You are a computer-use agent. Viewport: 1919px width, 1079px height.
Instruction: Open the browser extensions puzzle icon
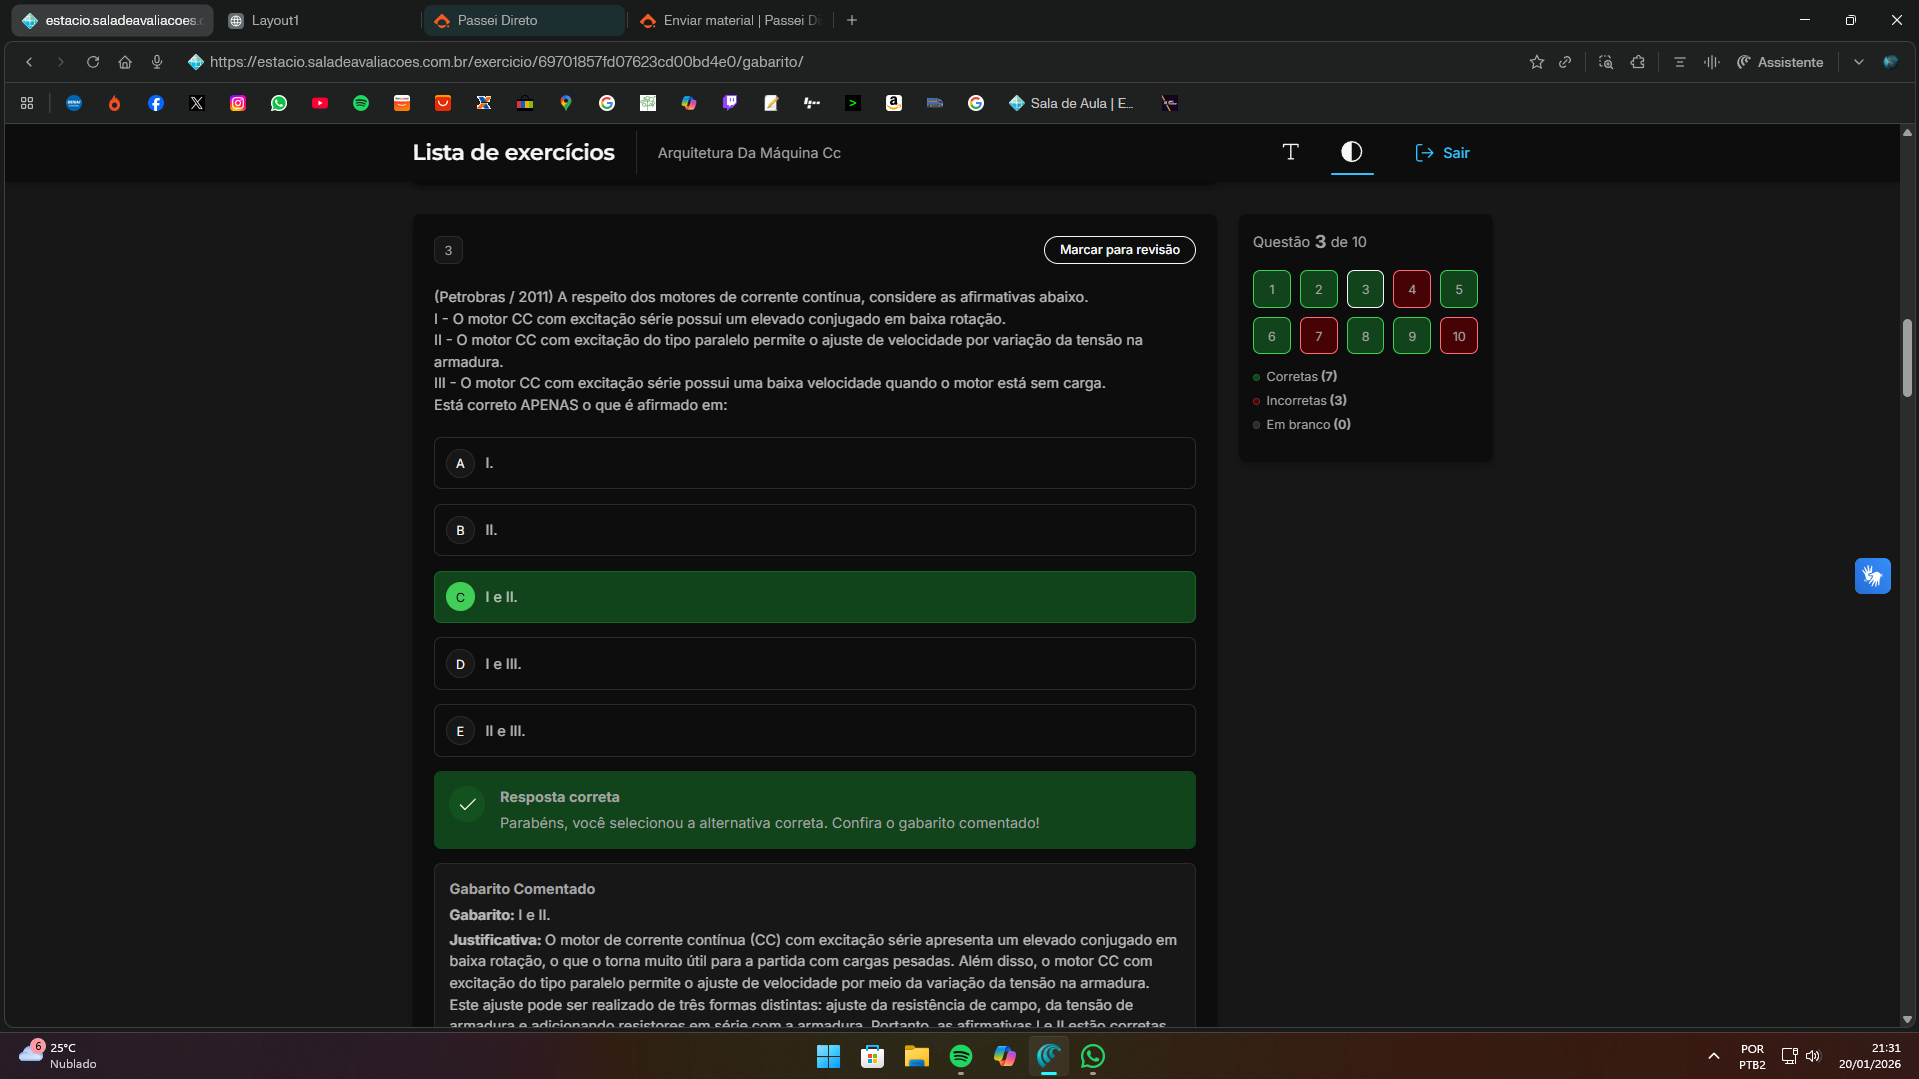(x=1637, y=62)
